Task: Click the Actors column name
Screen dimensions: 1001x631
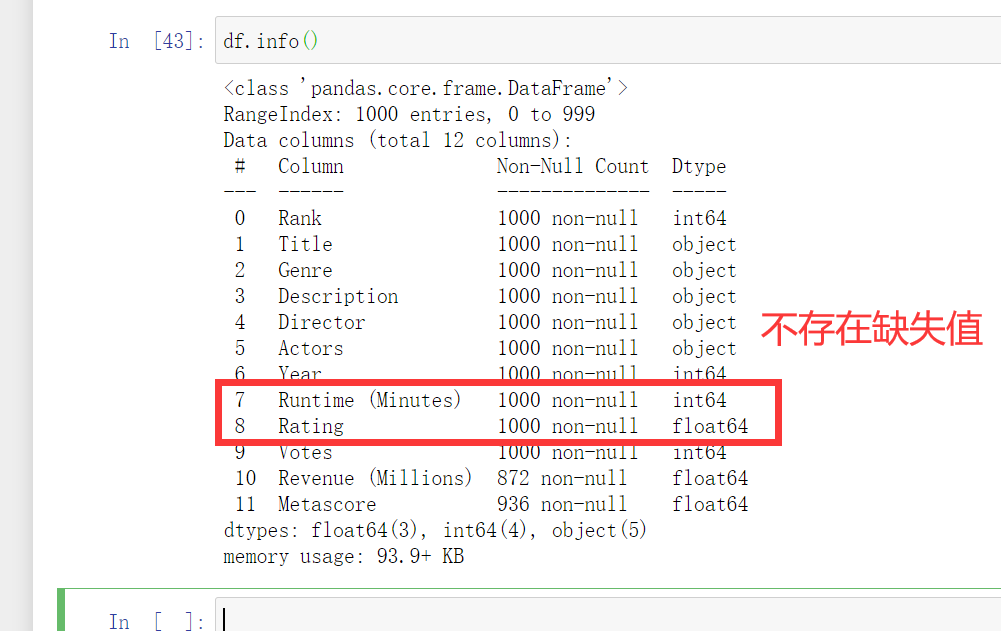Action: pos(311,349)
